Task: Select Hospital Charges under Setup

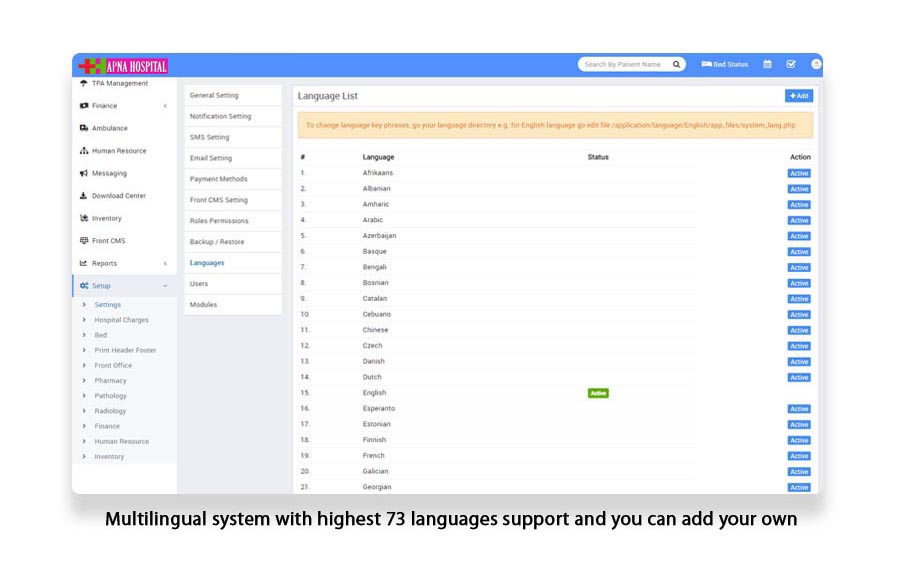Action: click(121, 320)
